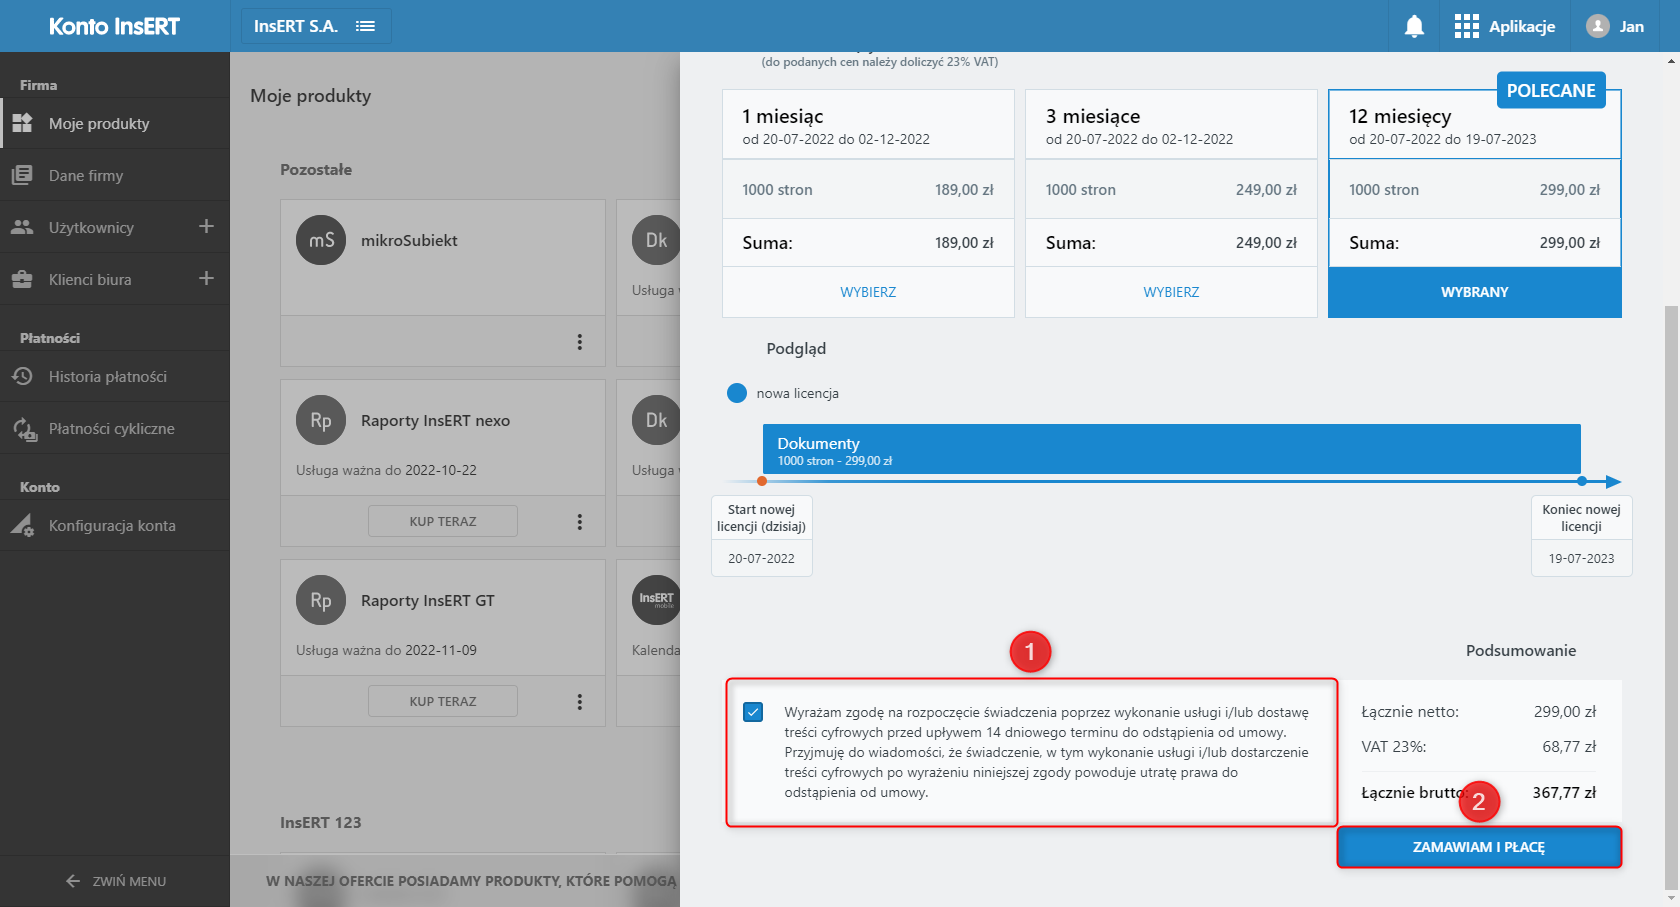This screenshot has width=1680, height=907.
Task: Click the 19-07-2023 license end date
Action: (x=1581, y=559)
